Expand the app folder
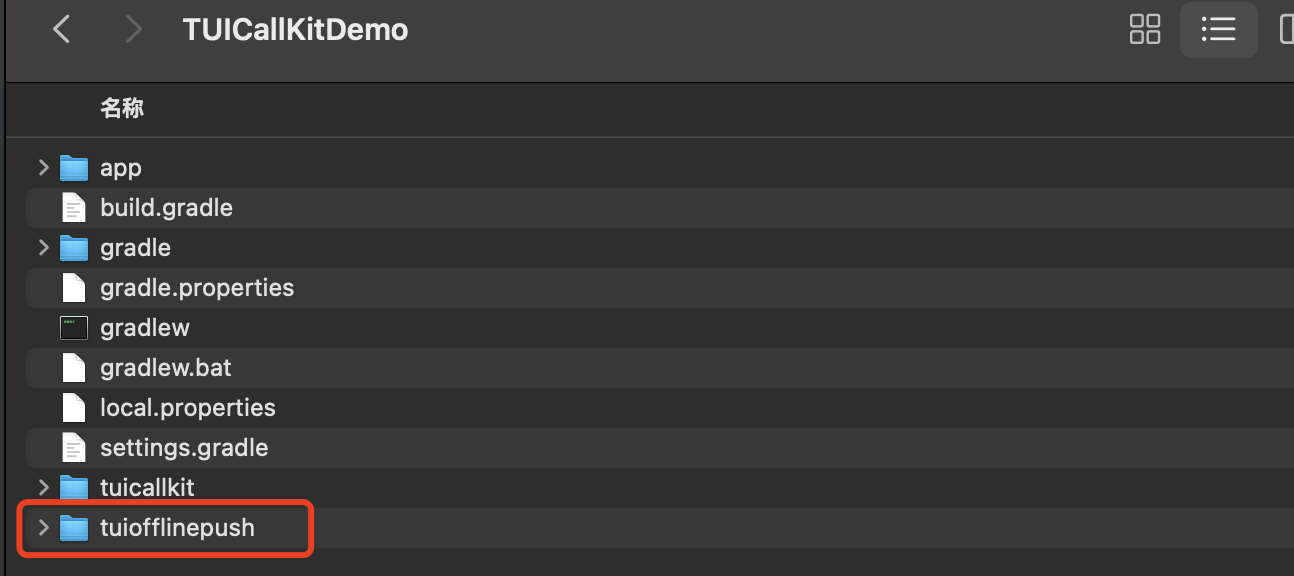 [43, 167]
